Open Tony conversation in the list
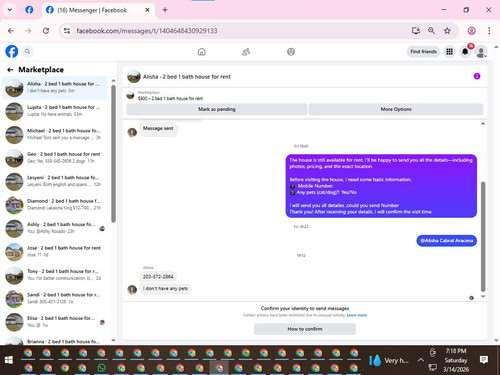500x375 pixels. click(x=55, y=275)
